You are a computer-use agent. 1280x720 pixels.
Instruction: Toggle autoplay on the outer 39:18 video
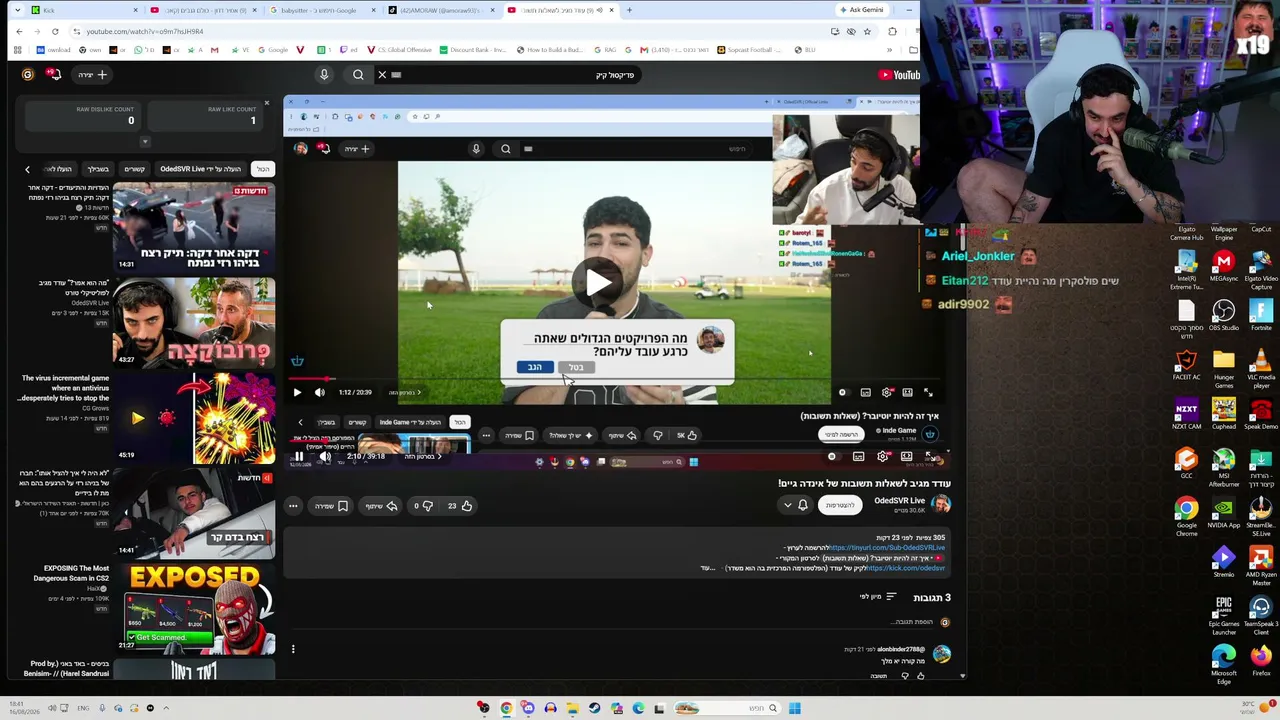[x=833, y=457]
